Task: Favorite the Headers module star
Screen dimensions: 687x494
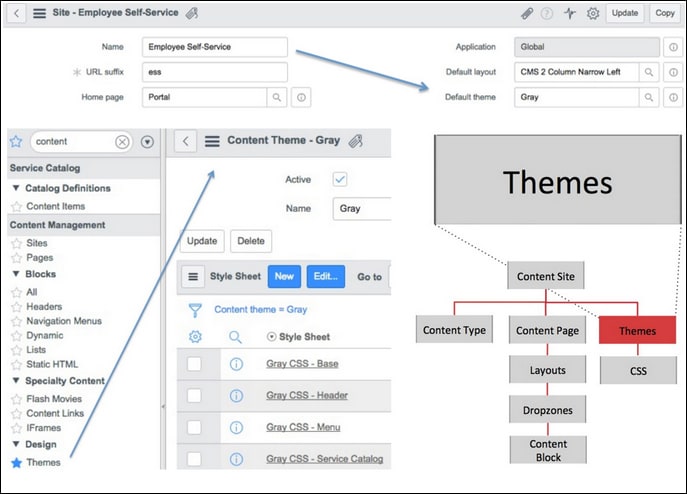Action: tap(16, 307)
